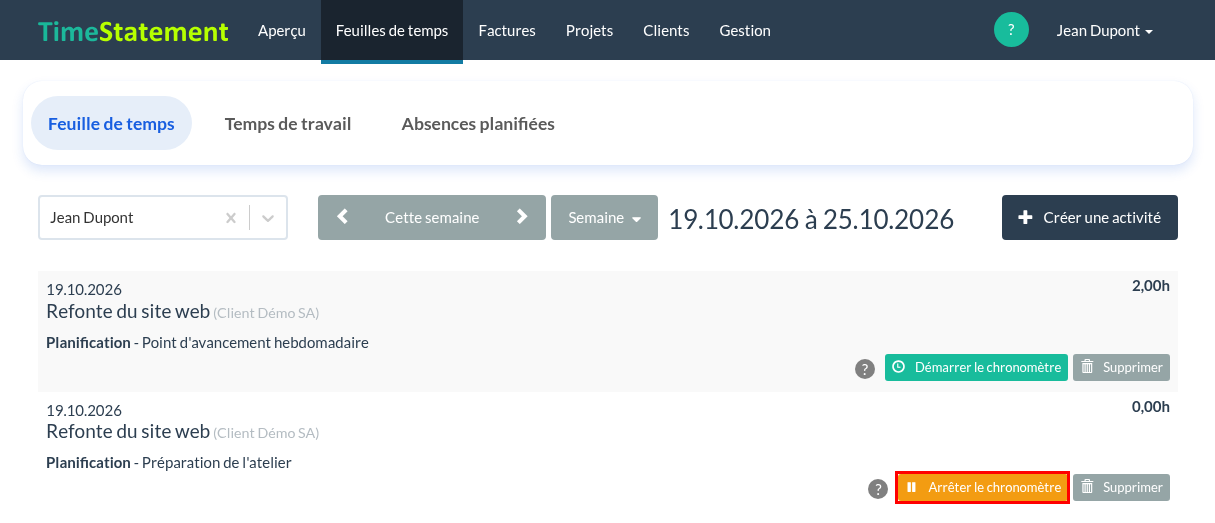Open Feuilles de temps in top navigation

click(392, 31)
